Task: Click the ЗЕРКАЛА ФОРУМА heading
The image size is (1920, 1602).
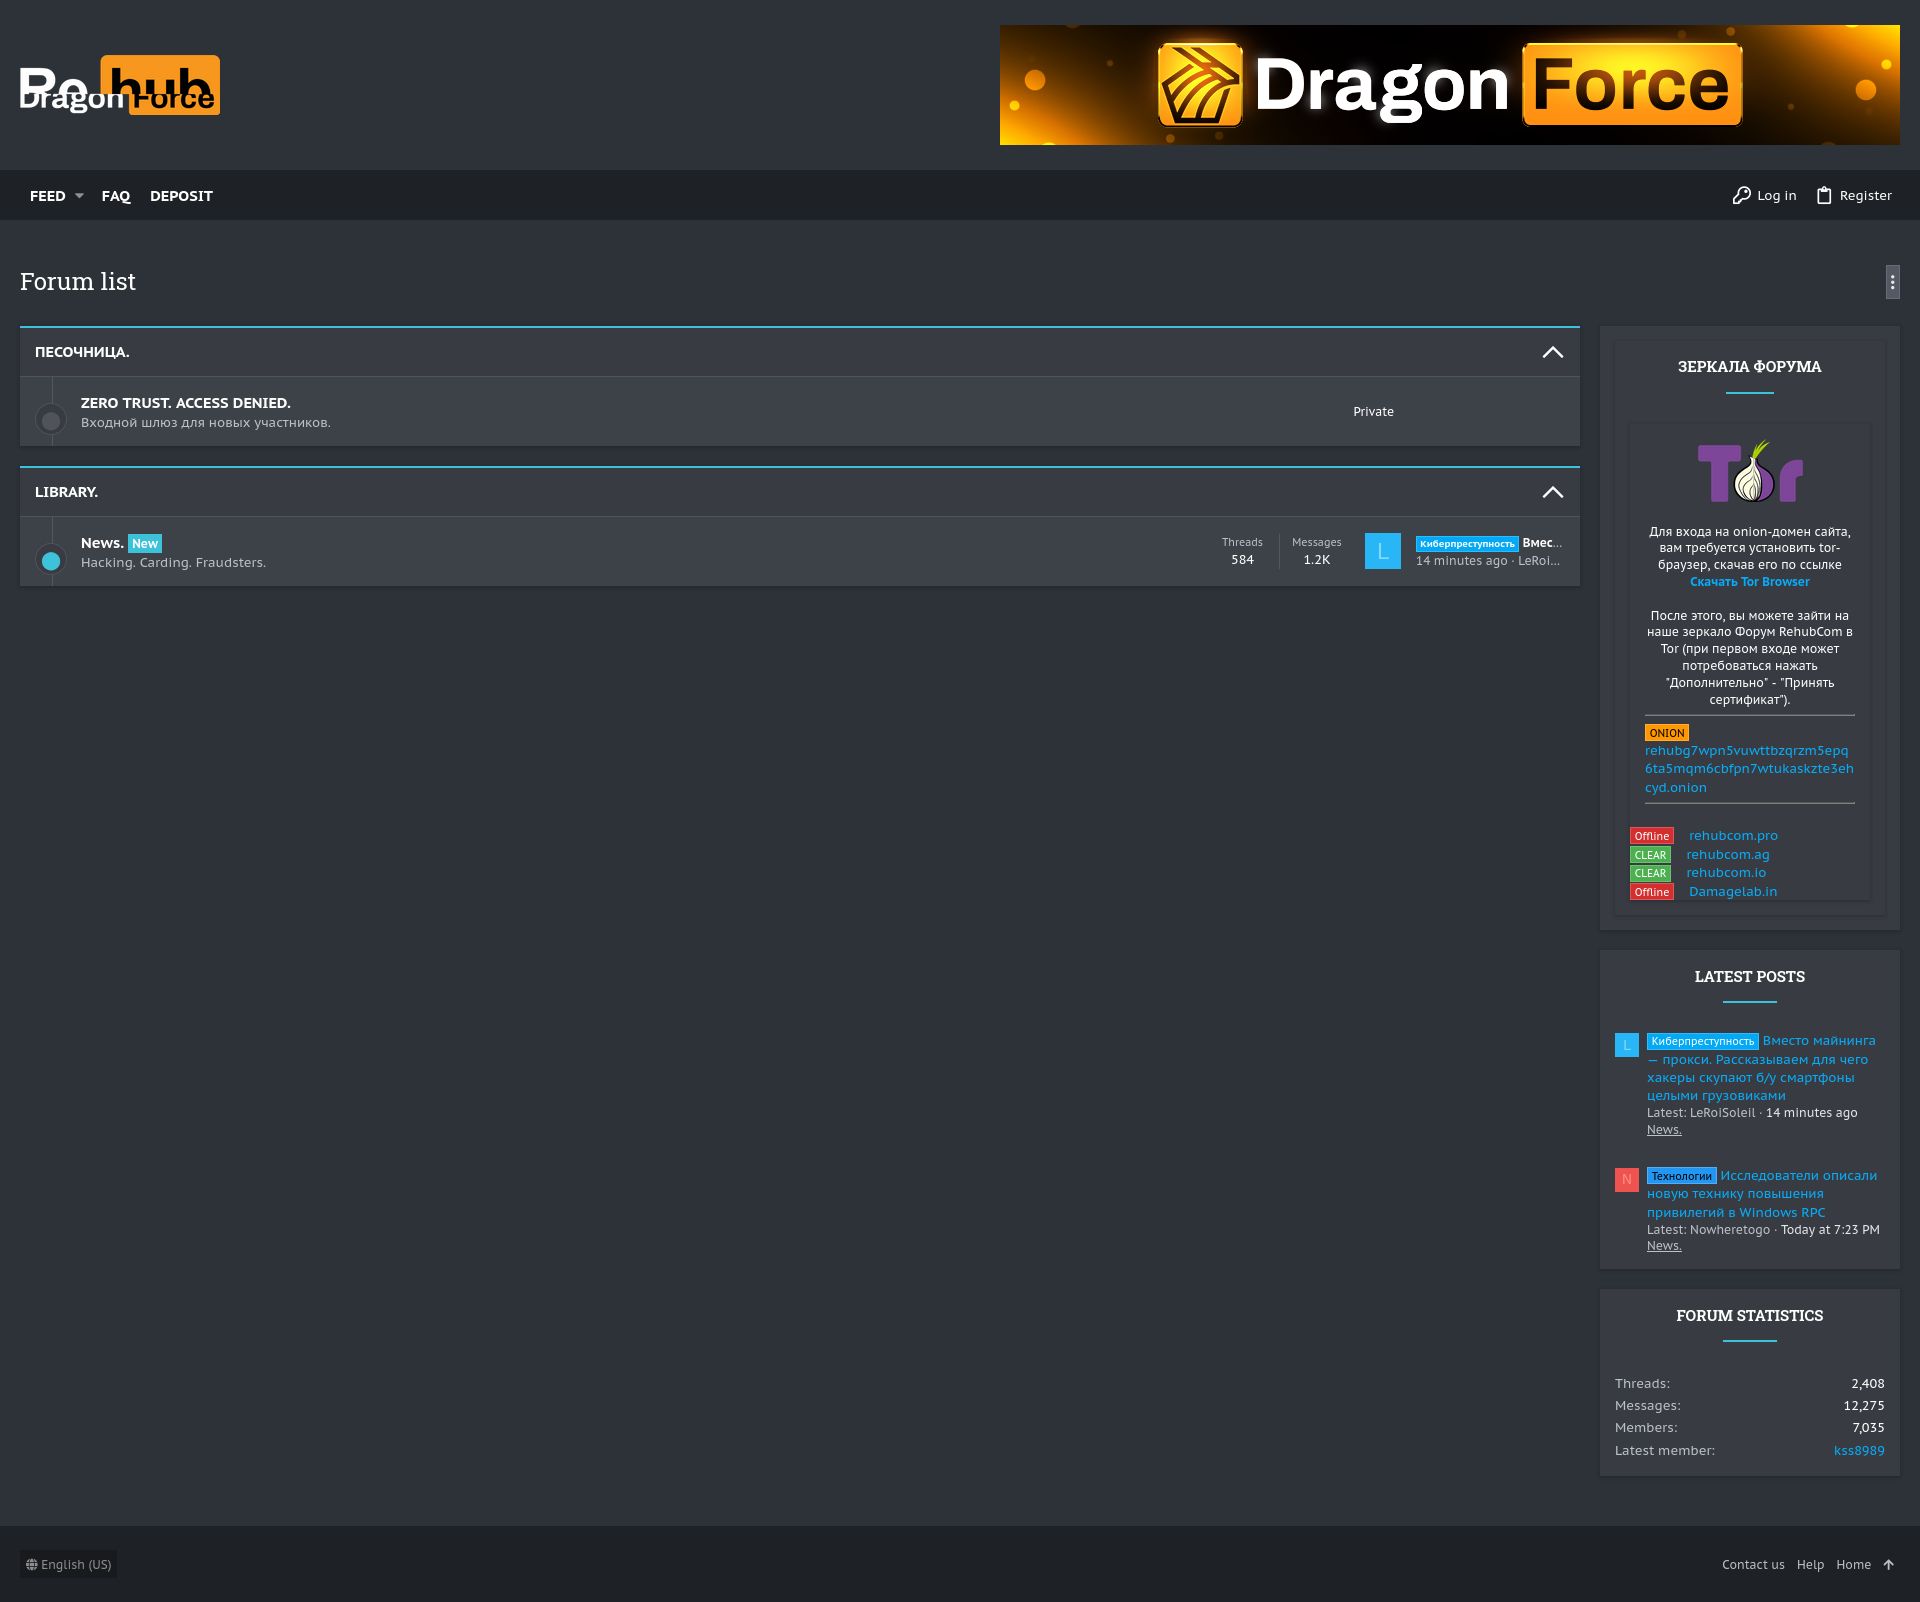Action: [1749, 367]
